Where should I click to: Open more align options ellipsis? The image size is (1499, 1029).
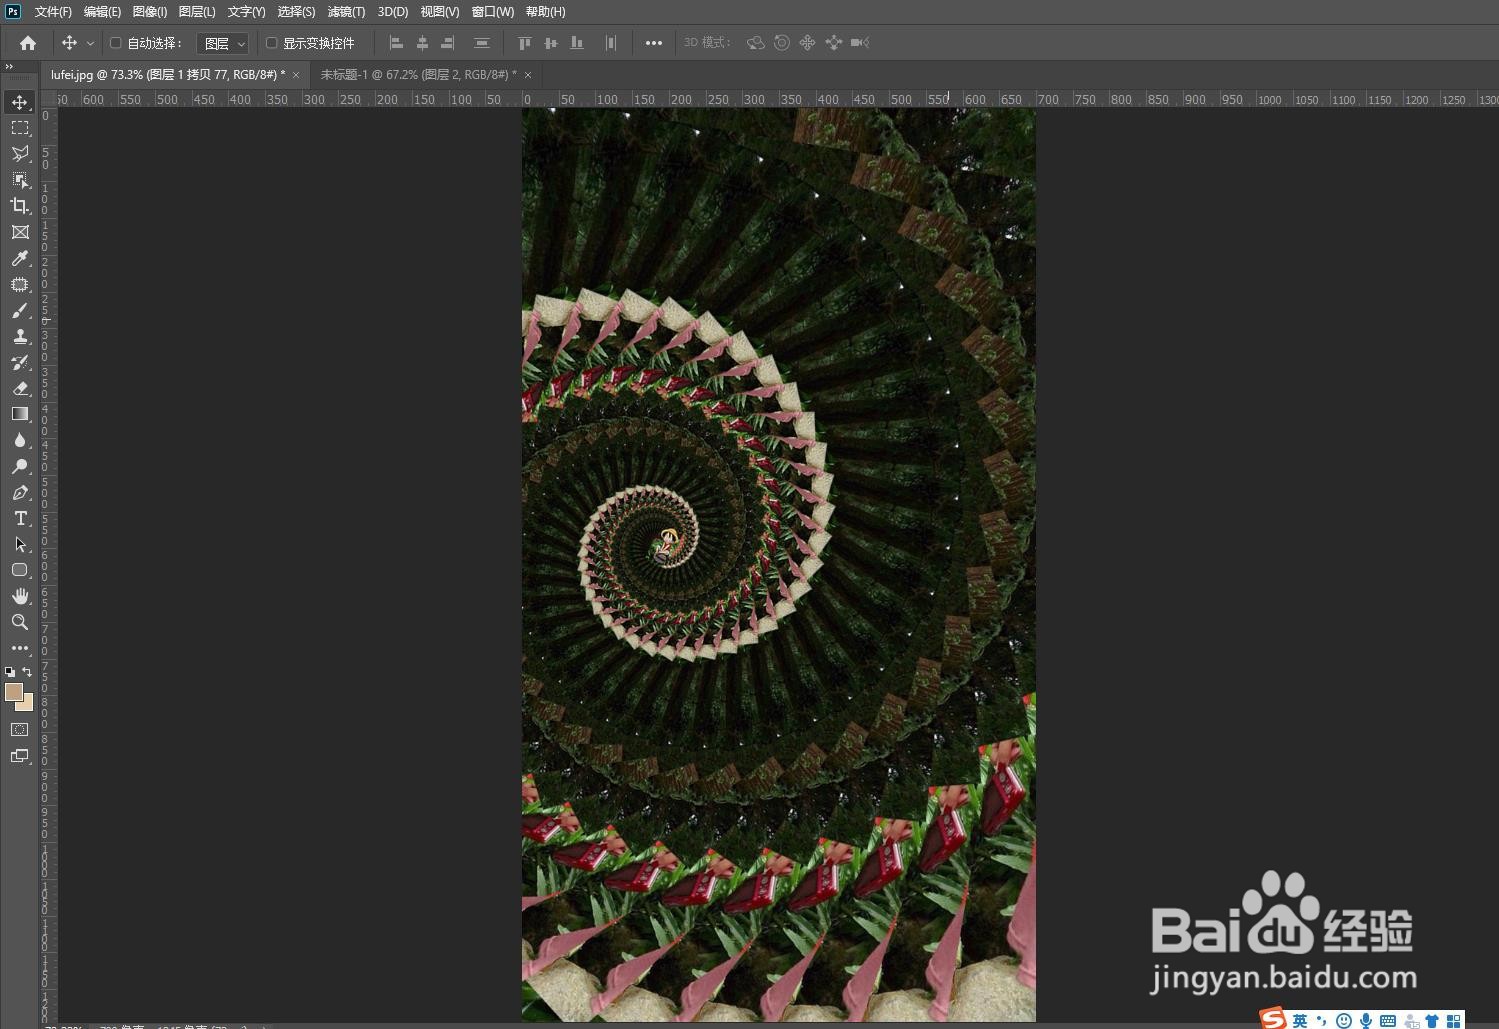(654, 43)
